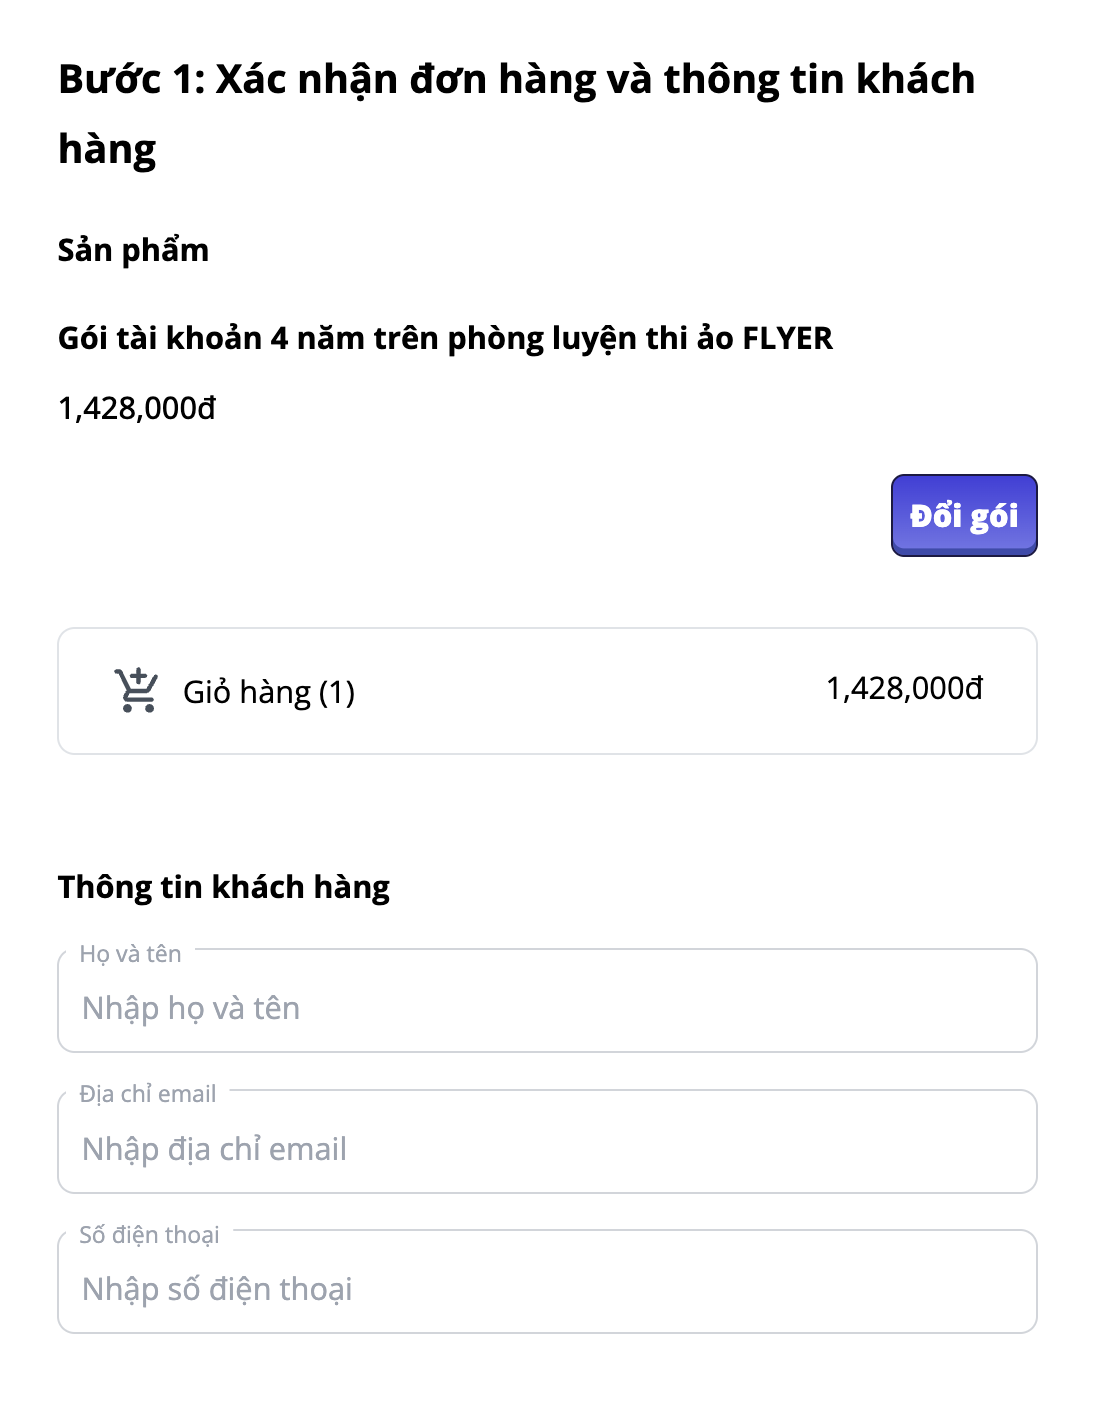Click the Giỏ hàng cart label
Viewport: 1104px width, 1402px height.
pyautogui.click(x=246, y=692)
